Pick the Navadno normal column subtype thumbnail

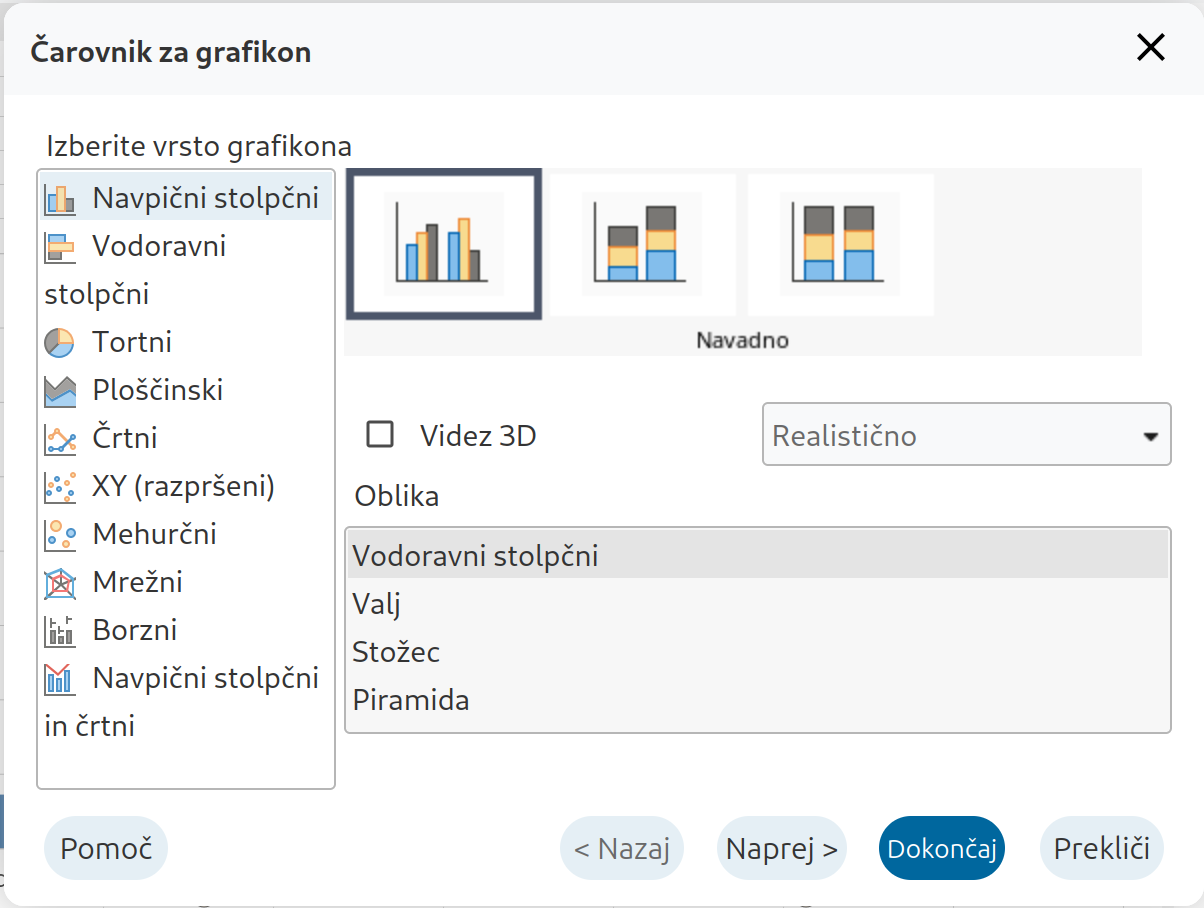pyautogui.click(x=444, y=244)
